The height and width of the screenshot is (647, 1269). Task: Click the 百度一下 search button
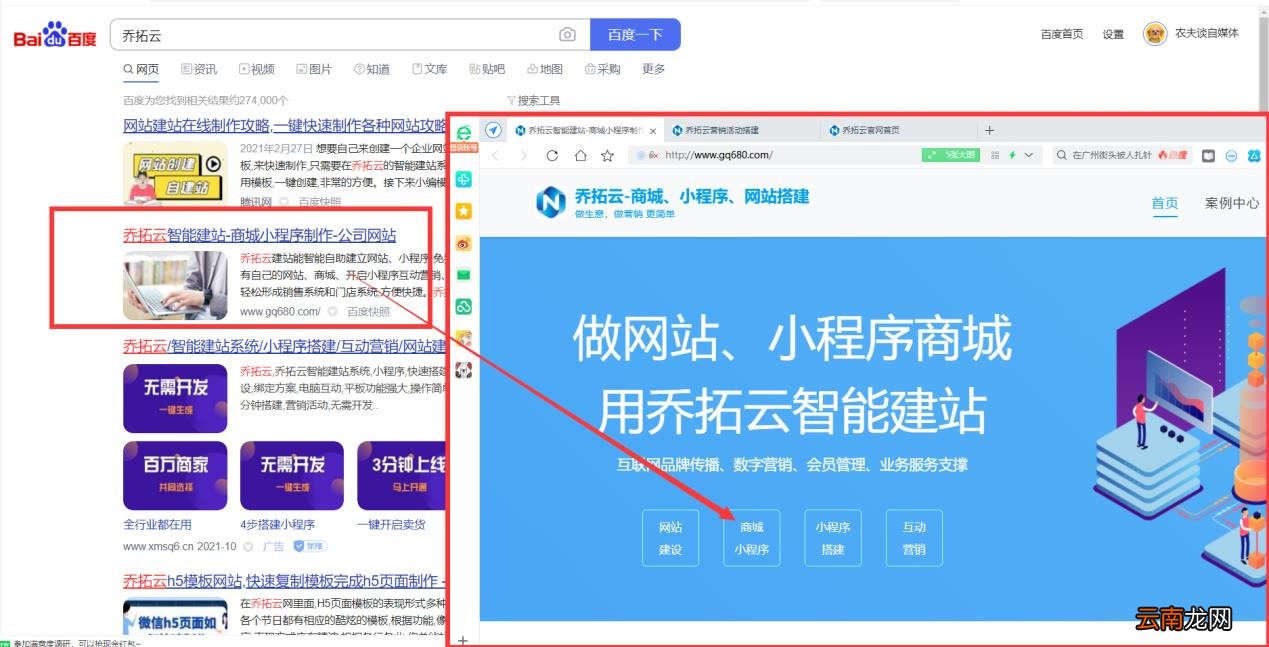(635, 34)
